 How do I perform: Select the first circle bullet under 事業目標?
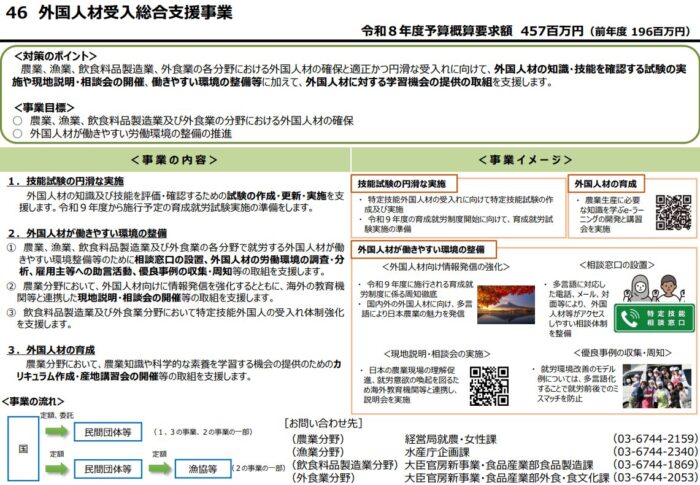17,118
